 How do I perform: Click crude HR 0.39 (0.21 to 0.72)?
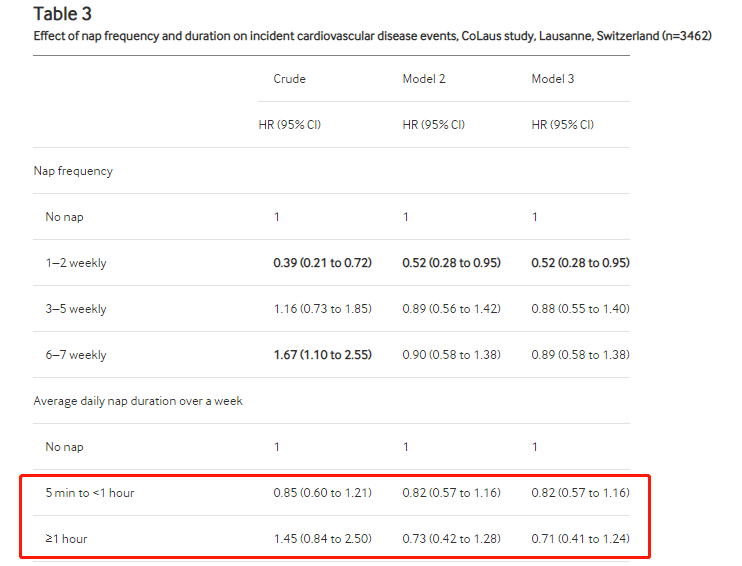(x=322, y=263)
